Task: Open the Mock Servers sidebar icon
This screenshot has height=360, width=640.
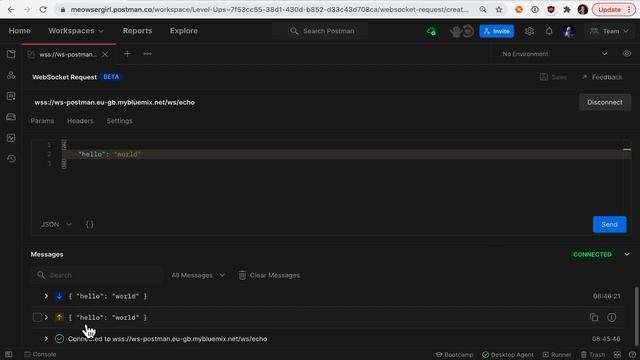Action: coord(11,117)
